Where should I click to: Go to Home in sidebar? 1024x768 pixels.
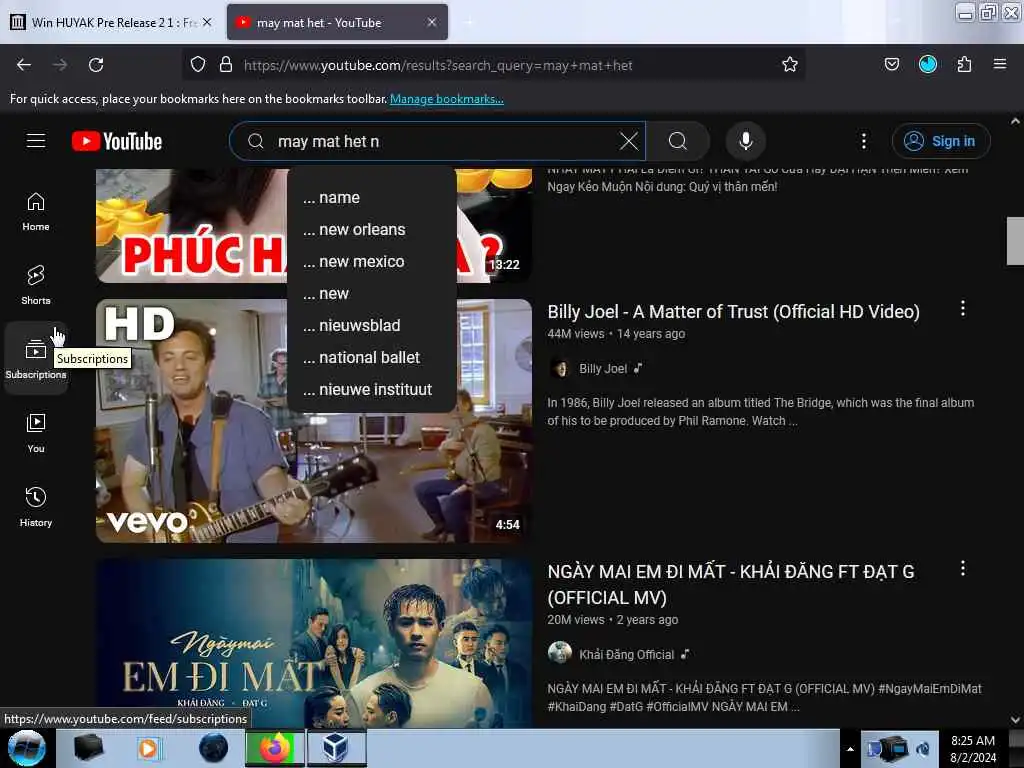[x=36, y=212]
